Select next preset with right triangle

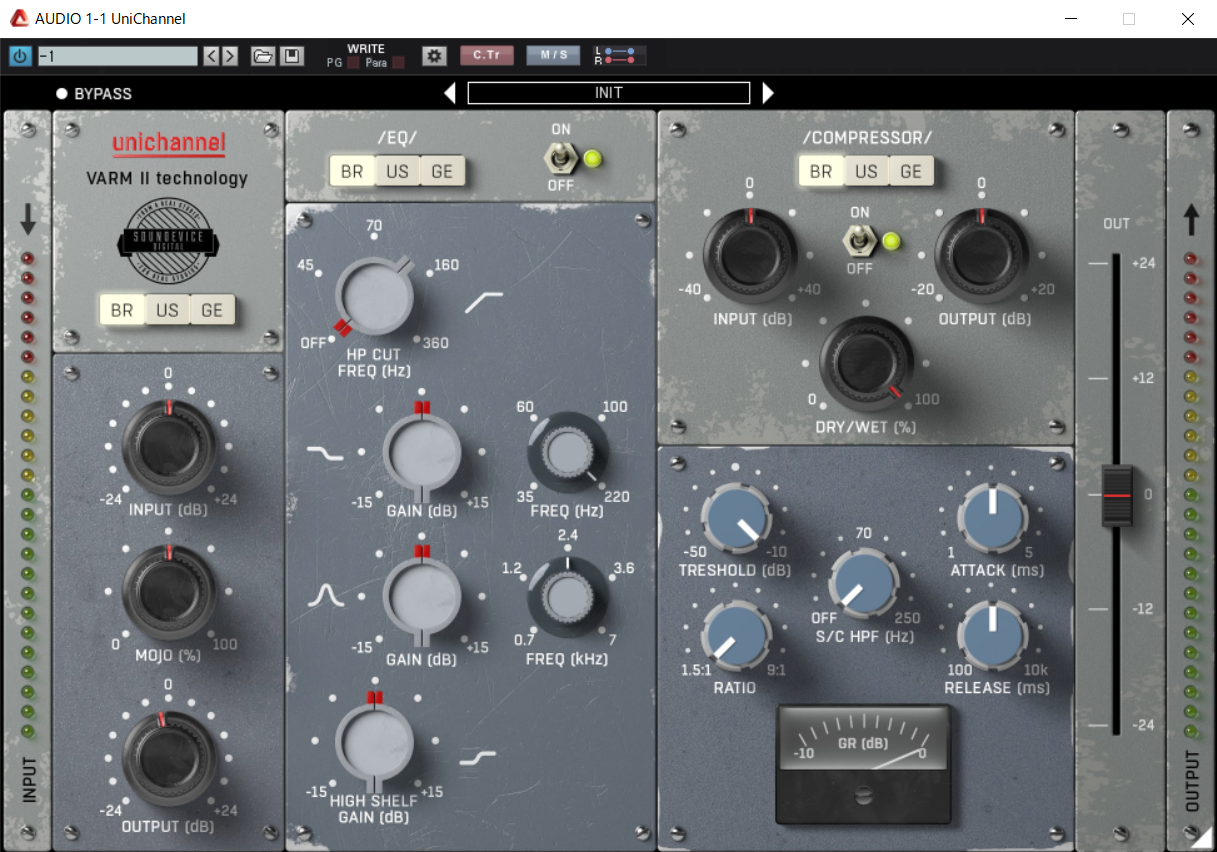[768, 93]
